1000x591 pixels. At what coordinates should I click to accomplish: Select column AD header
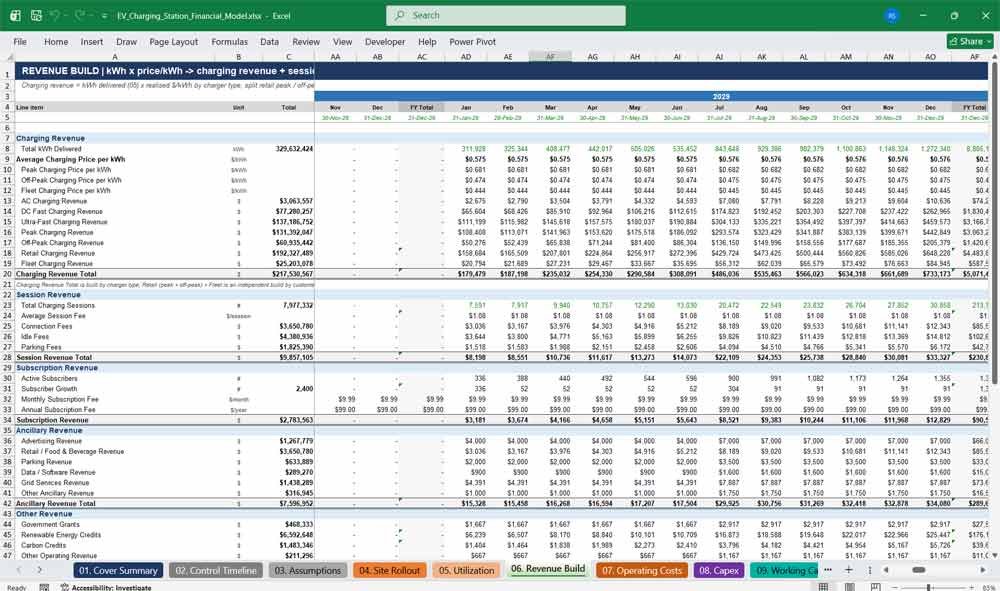pos(466,57)
